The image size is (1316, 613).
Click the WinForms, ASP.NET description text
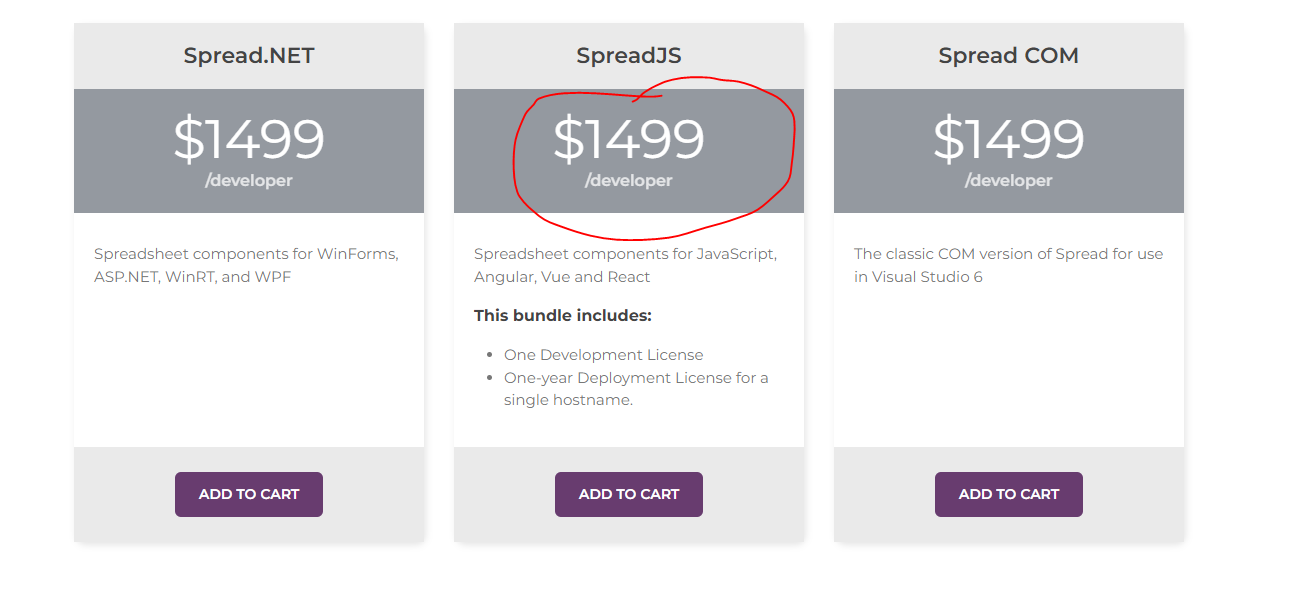point(246,265)
